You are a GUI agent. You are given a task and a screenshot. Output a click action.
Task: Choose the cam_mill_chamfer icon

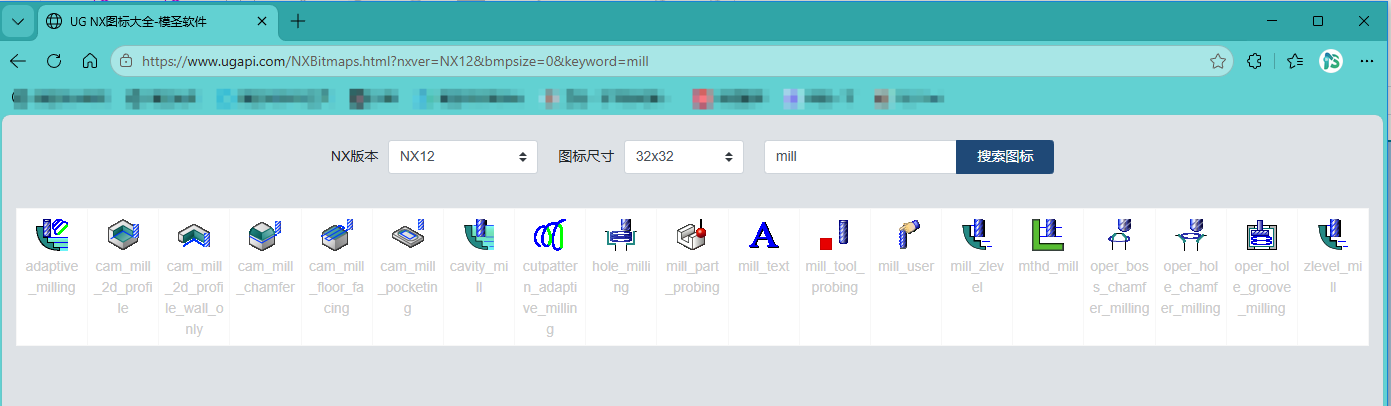265,235
